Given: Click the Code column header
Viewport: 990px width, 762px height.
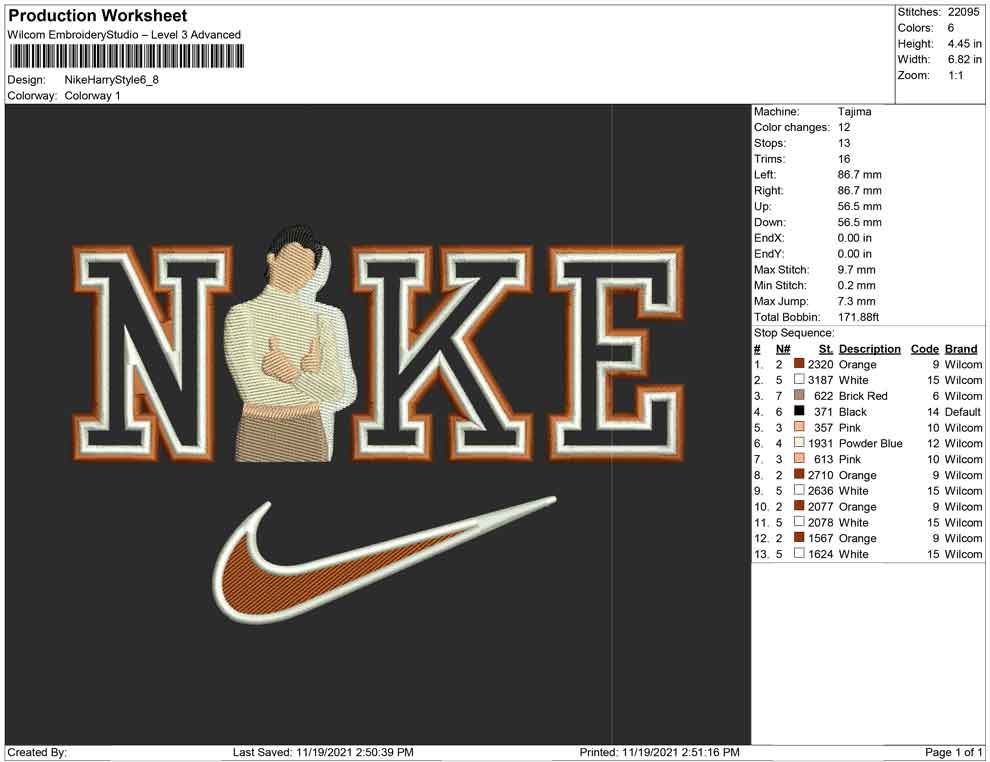Looking at the screenshot, I should 924,349.
